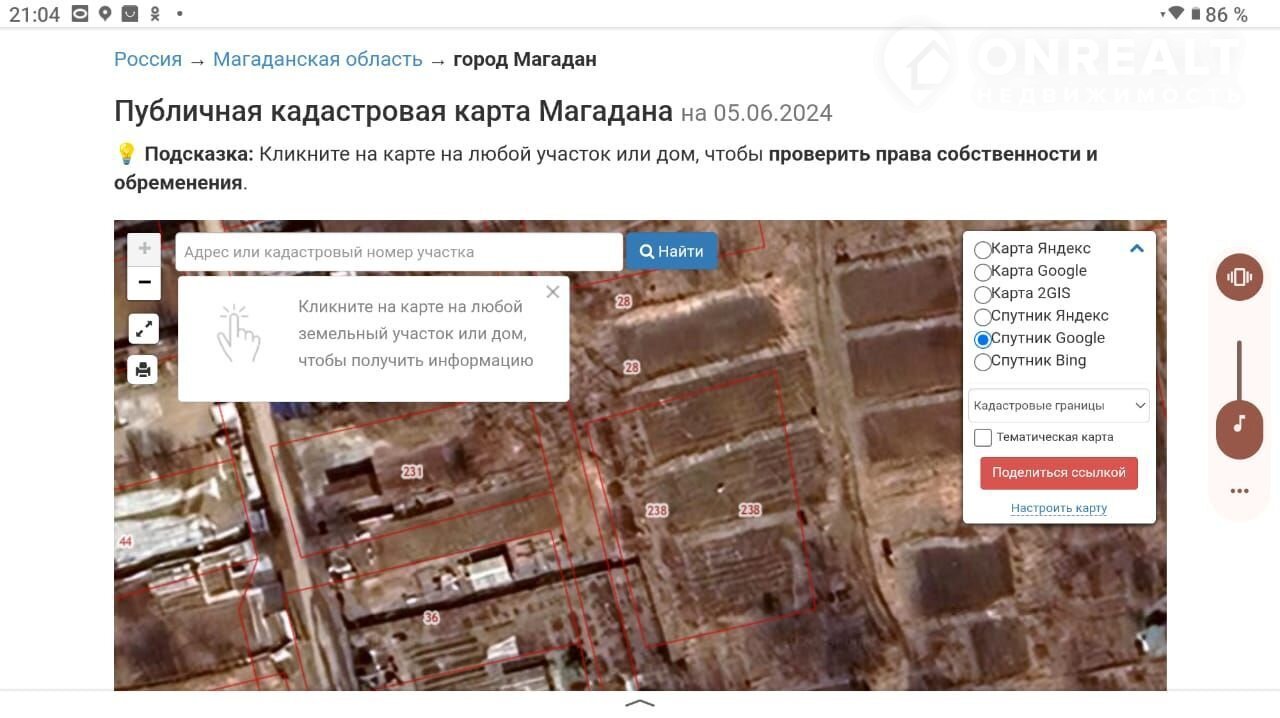Select the Карта Яндекс radio option

(983, 249)
